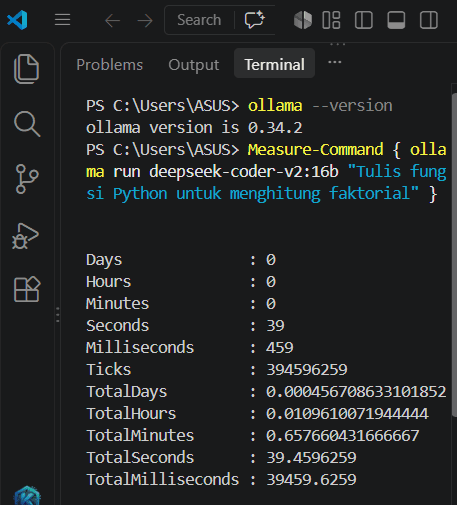Open the Extensions view
This screenshot has height=505, width=457.
(27, 289)
